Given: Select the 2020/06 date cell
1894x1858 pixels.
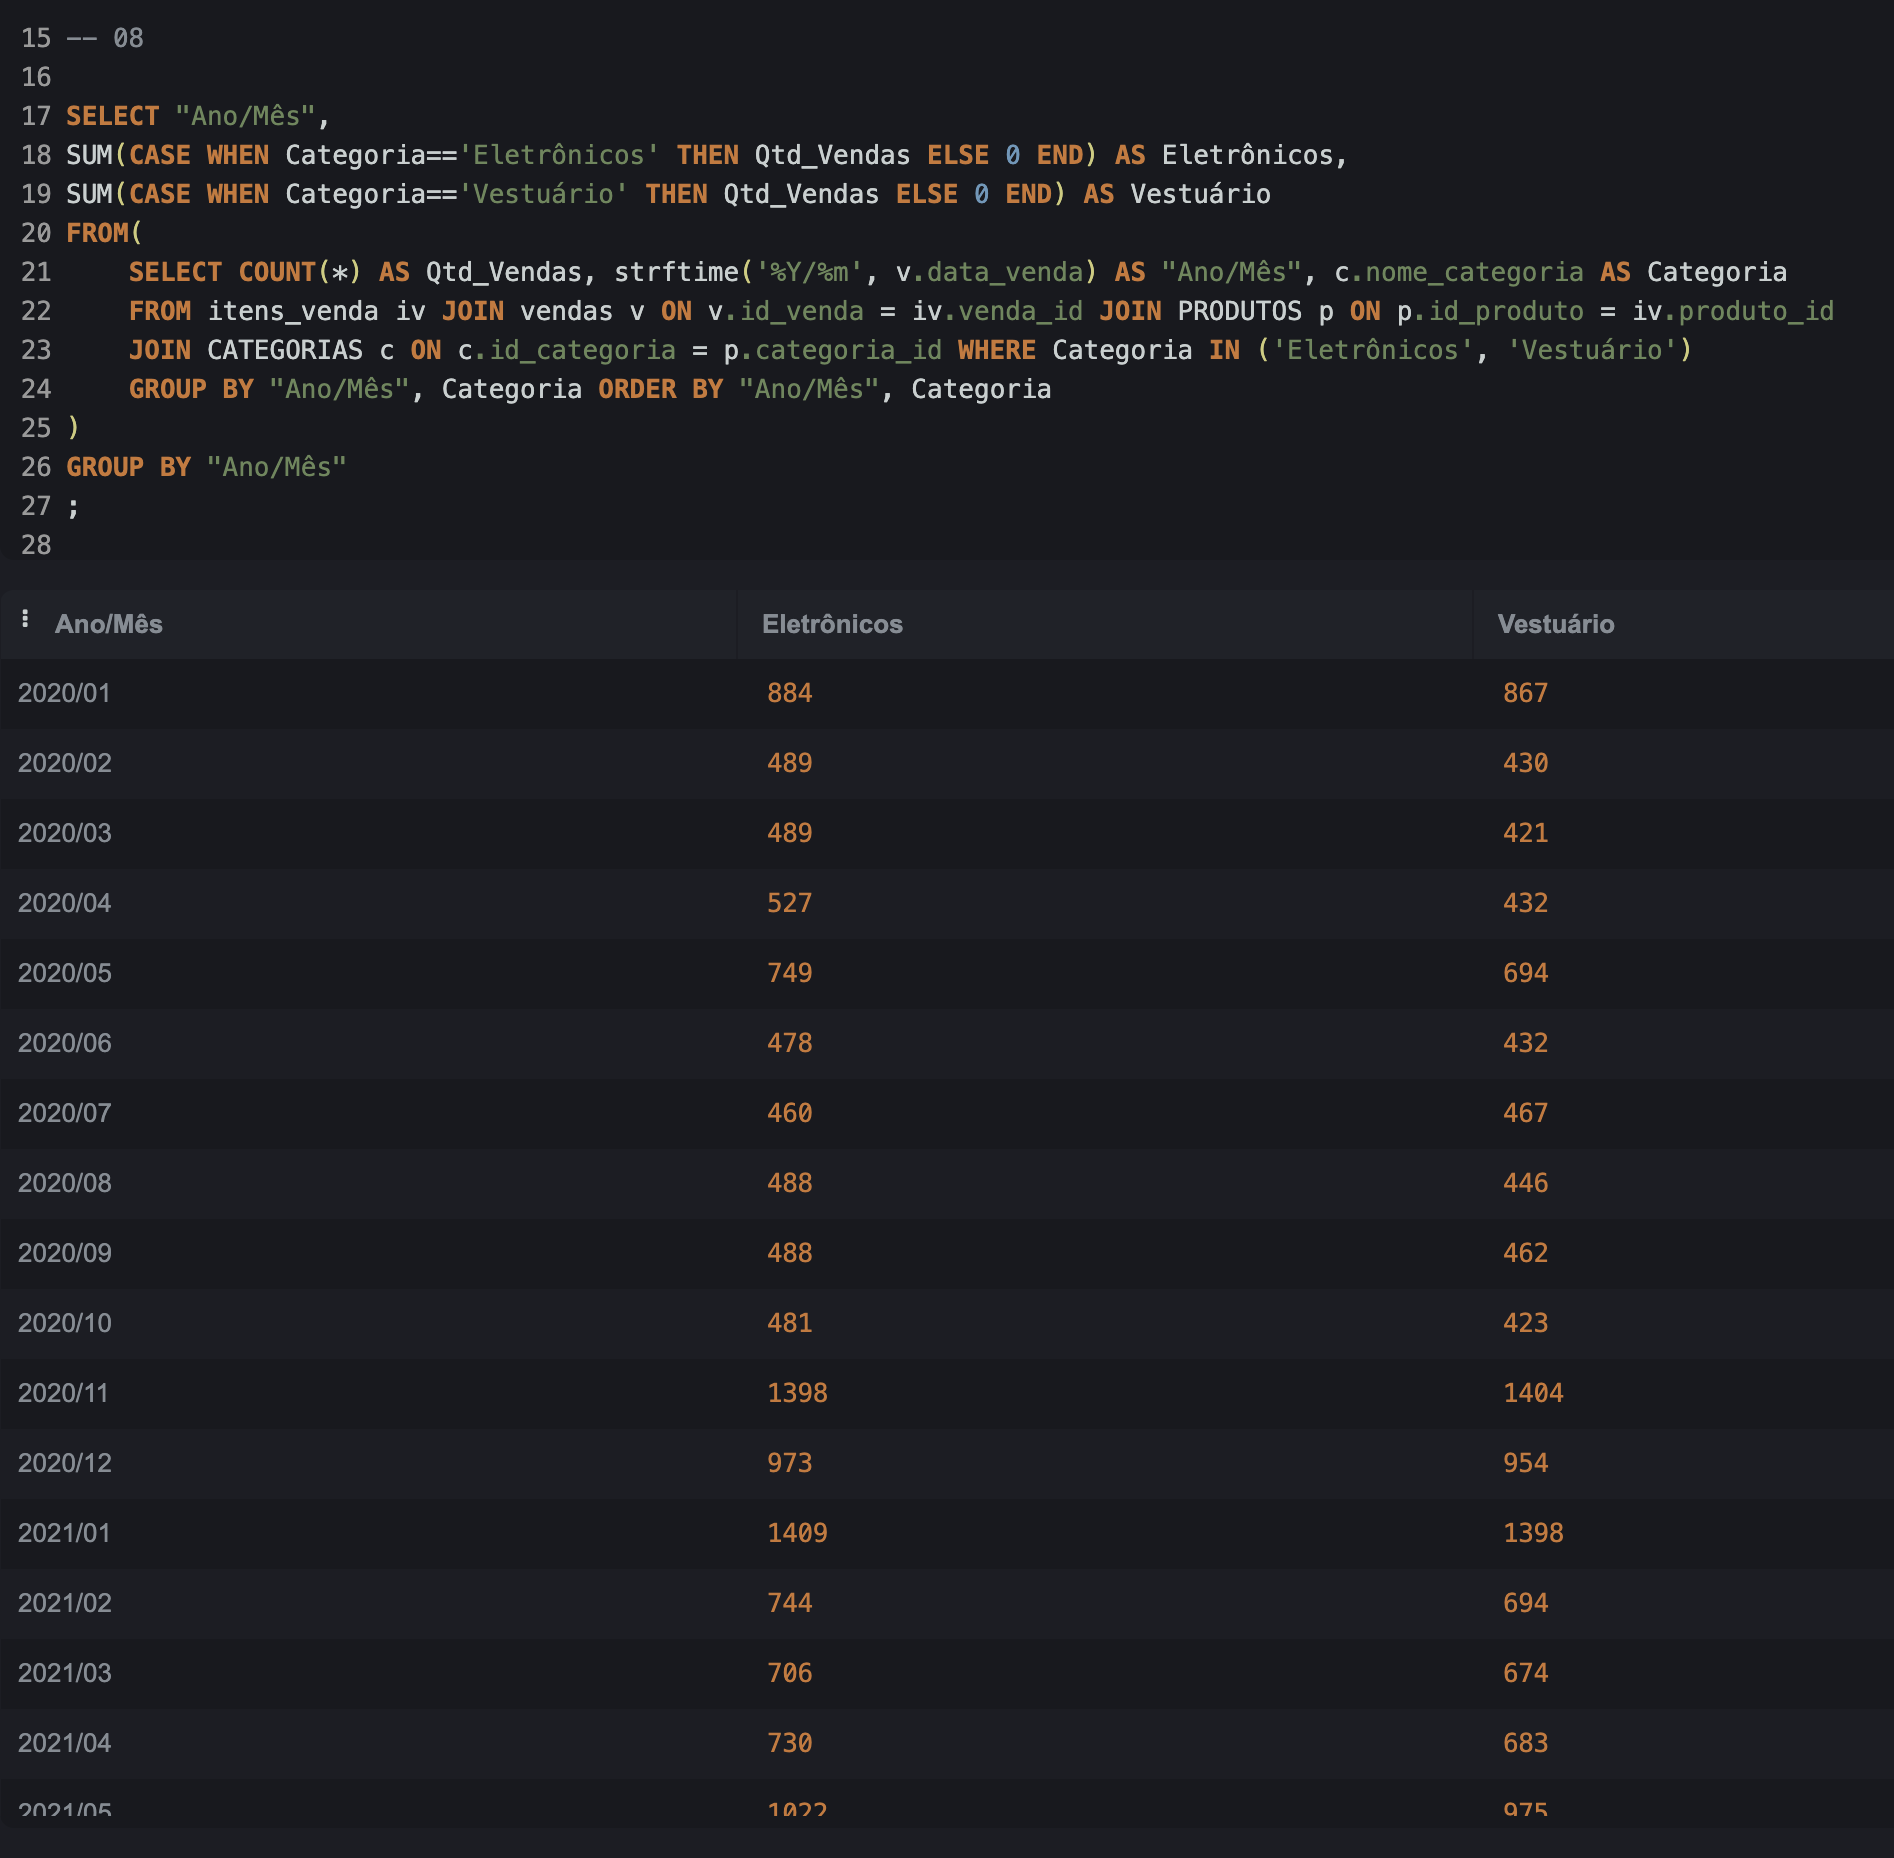Looking at the screenshot, I should (65, 1043).
